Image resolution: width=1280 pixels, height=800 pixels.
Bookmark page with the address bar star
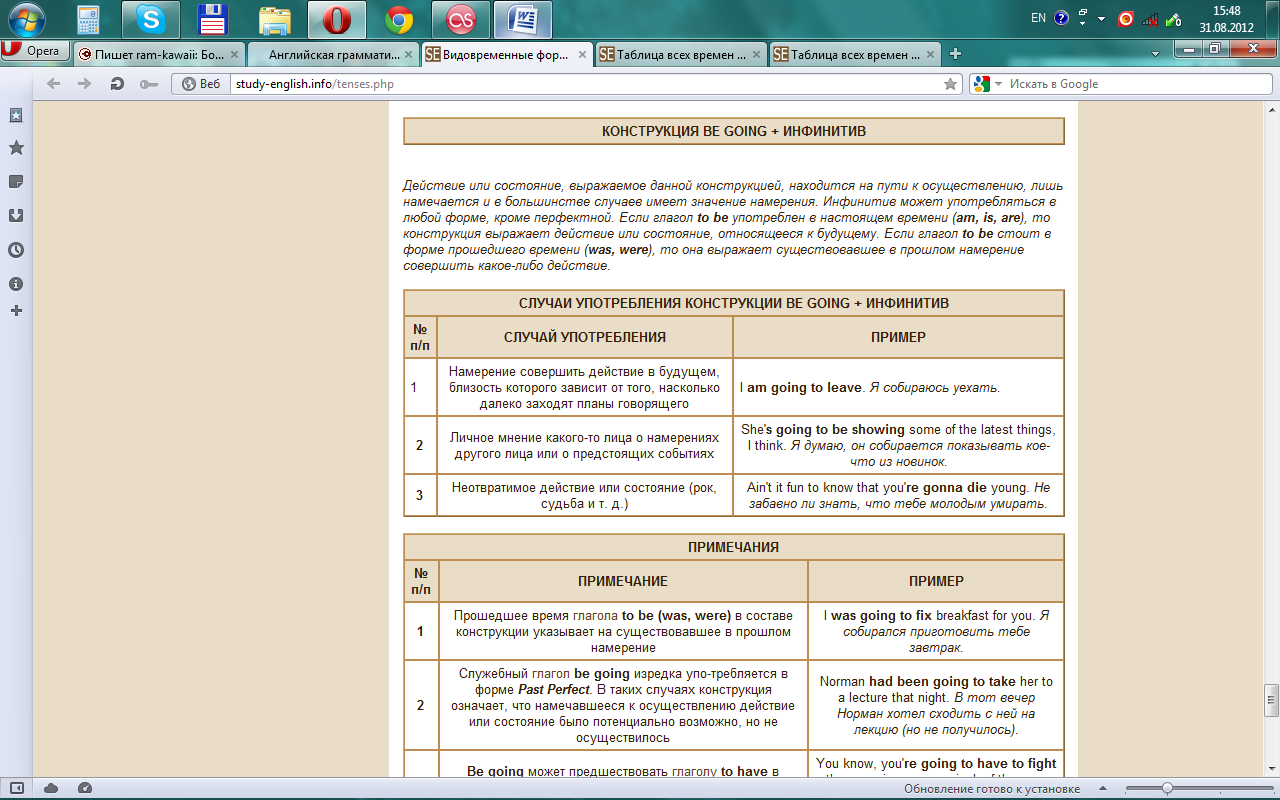pos(950,84)
